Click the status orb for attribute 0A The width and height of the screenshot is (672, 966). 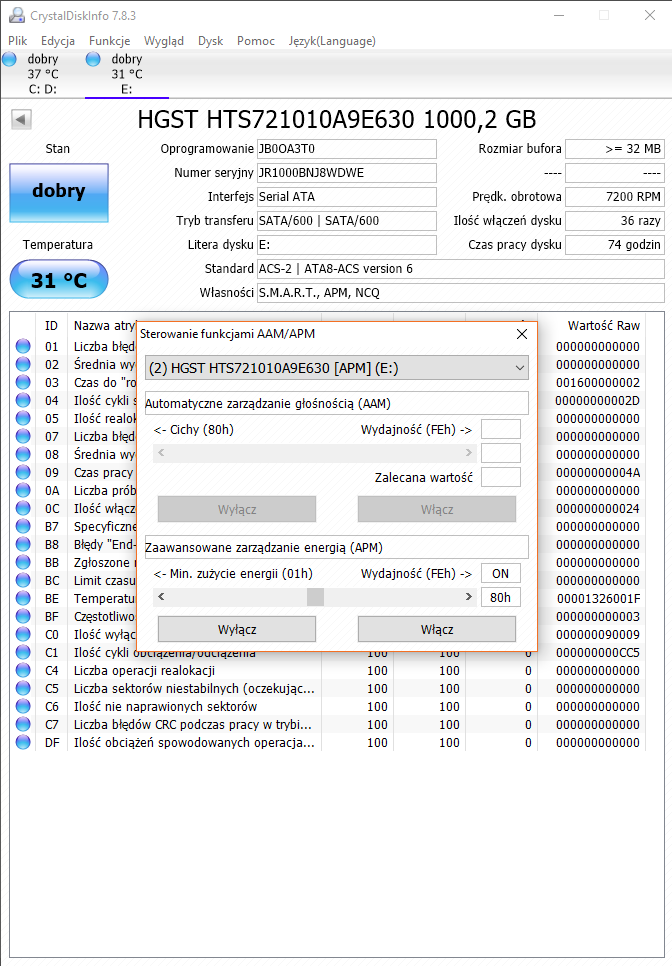click(x=23, y=490)
